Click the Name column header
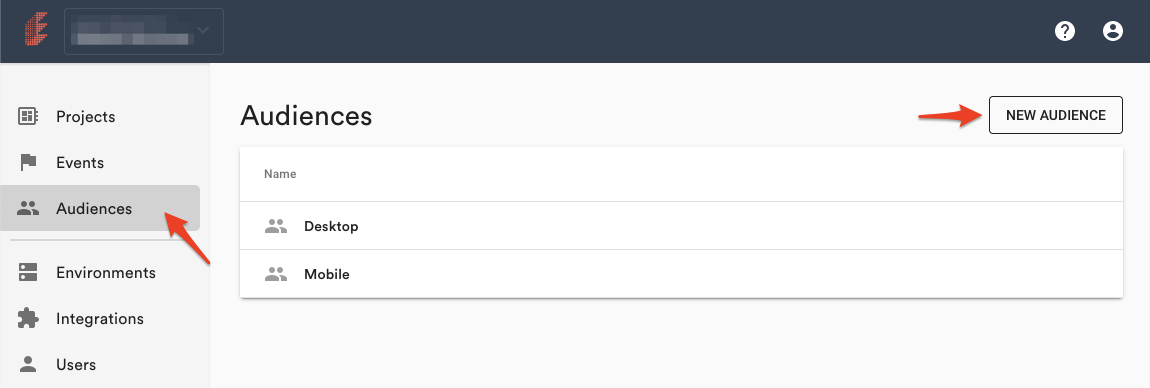 280,175
